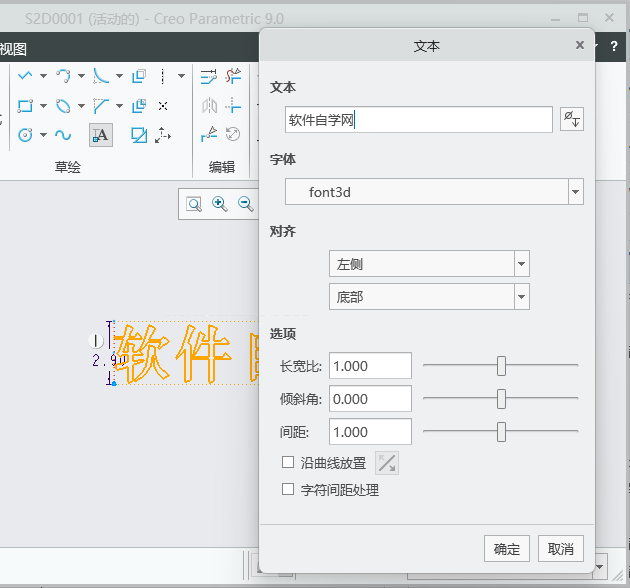630x588 pixels.
Task: Click the active Text sketch tool
Action: click(x=100, y=135)
